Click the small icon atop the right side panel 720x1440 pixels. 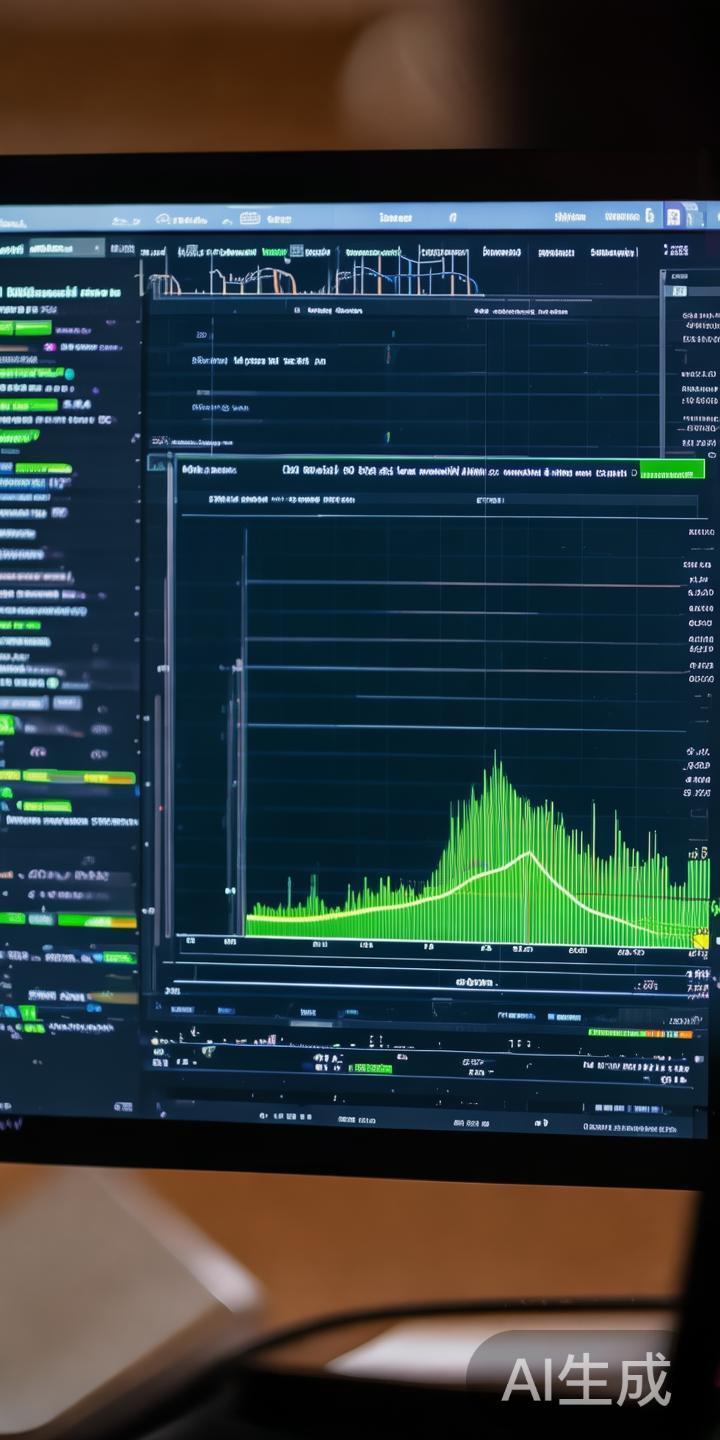(680, 291)
